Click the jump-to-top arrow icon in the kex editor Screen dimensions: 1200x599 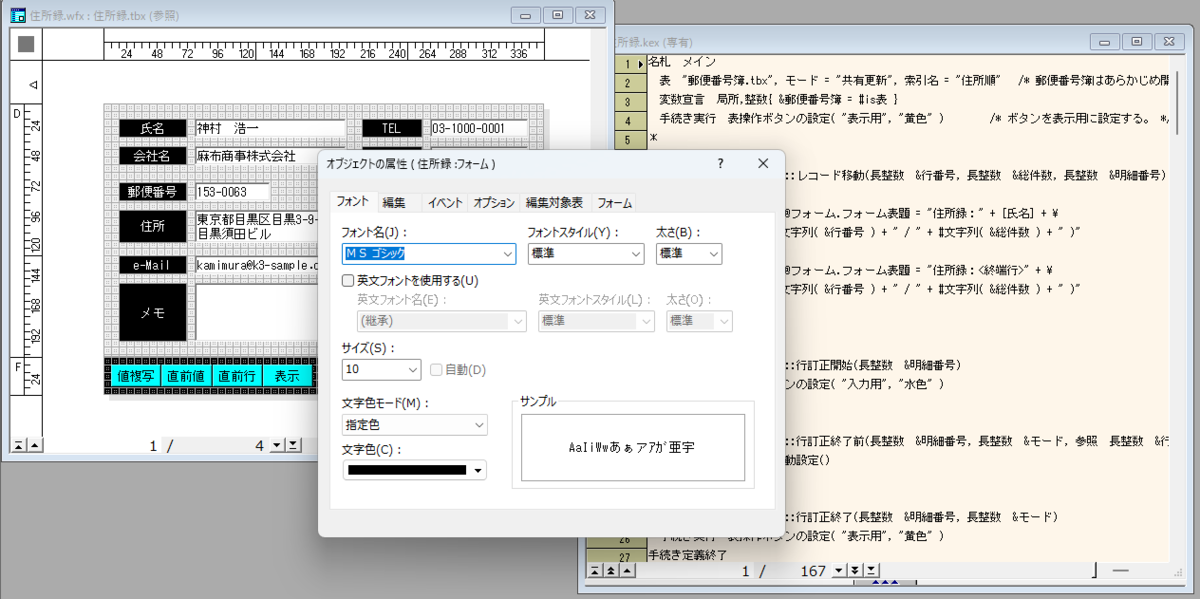tap(593, 571)
